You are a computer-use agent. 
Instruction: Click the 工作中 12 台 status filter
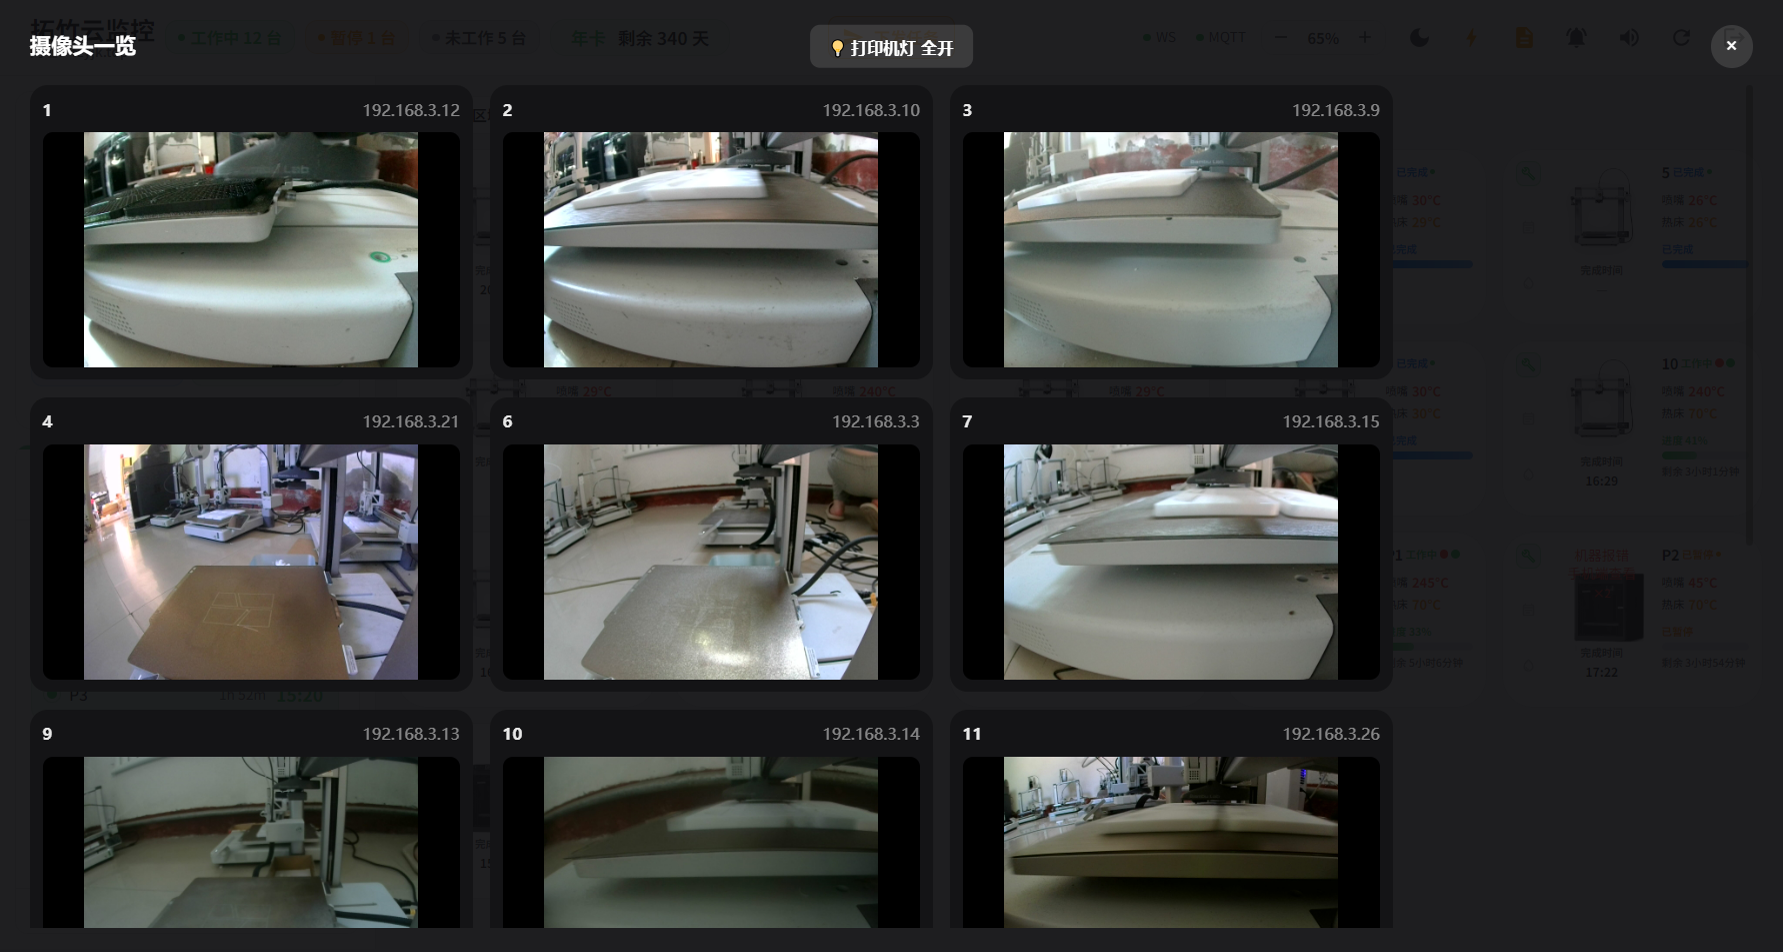[230, 38]
